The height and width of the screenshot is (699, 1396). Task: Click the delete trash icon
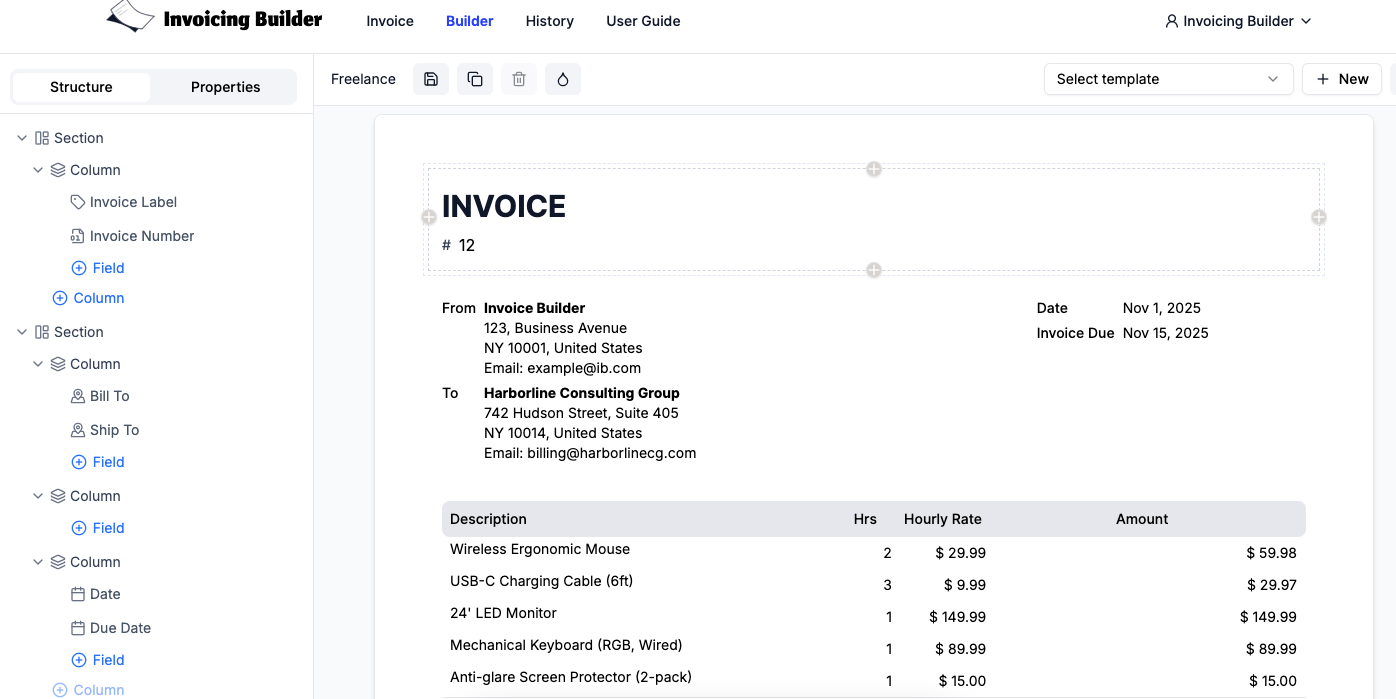click(x=519, y=79)
